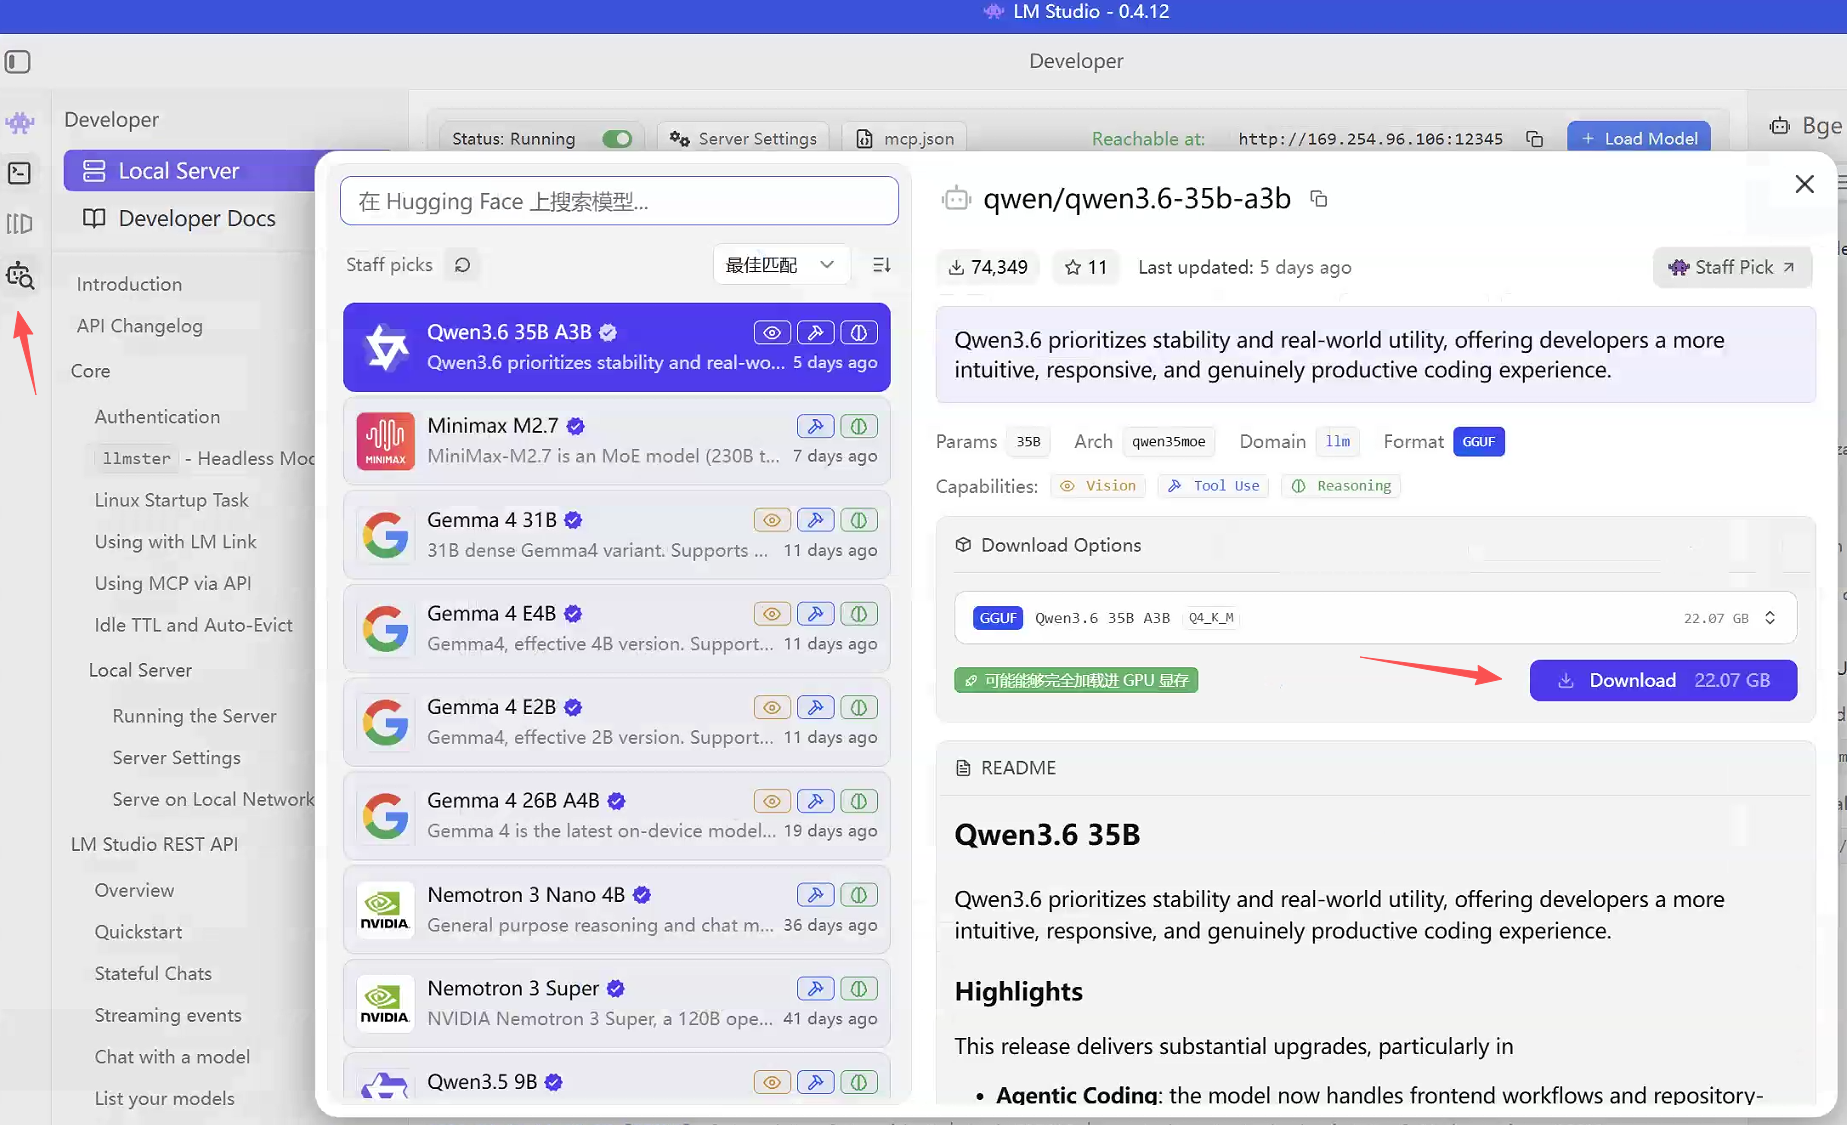This screenshot has width=1847, height=1125.
Task: Click the server URL http://169.254.96.106:12345
Action: click(x=1370, y=139)
